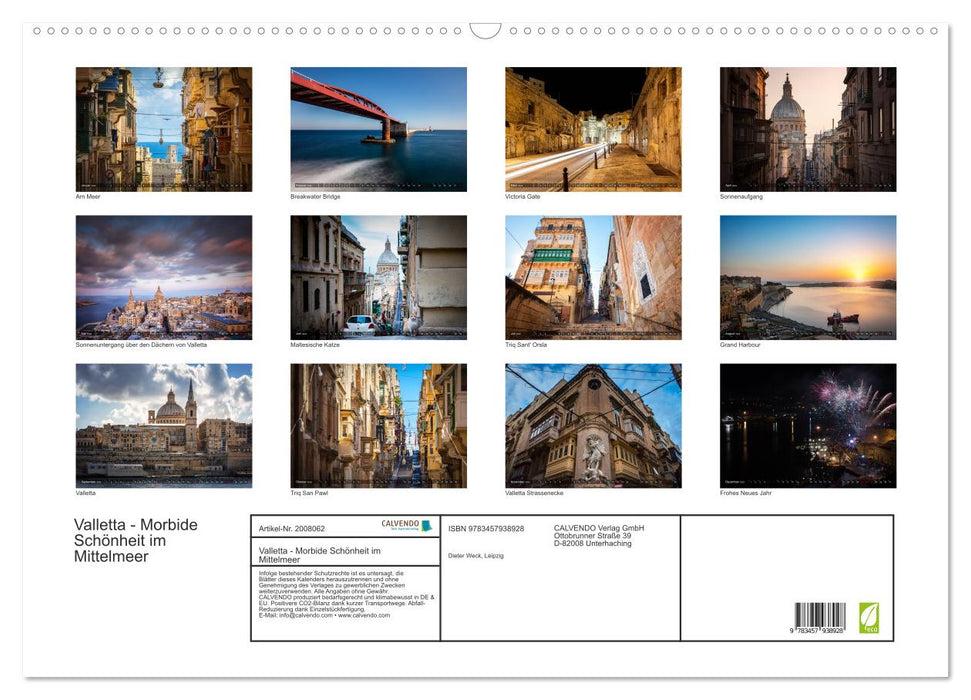Select the 'Maltesische Katze' street photo
The width and height of the screenshot is (971, 700).
point(378,277)
